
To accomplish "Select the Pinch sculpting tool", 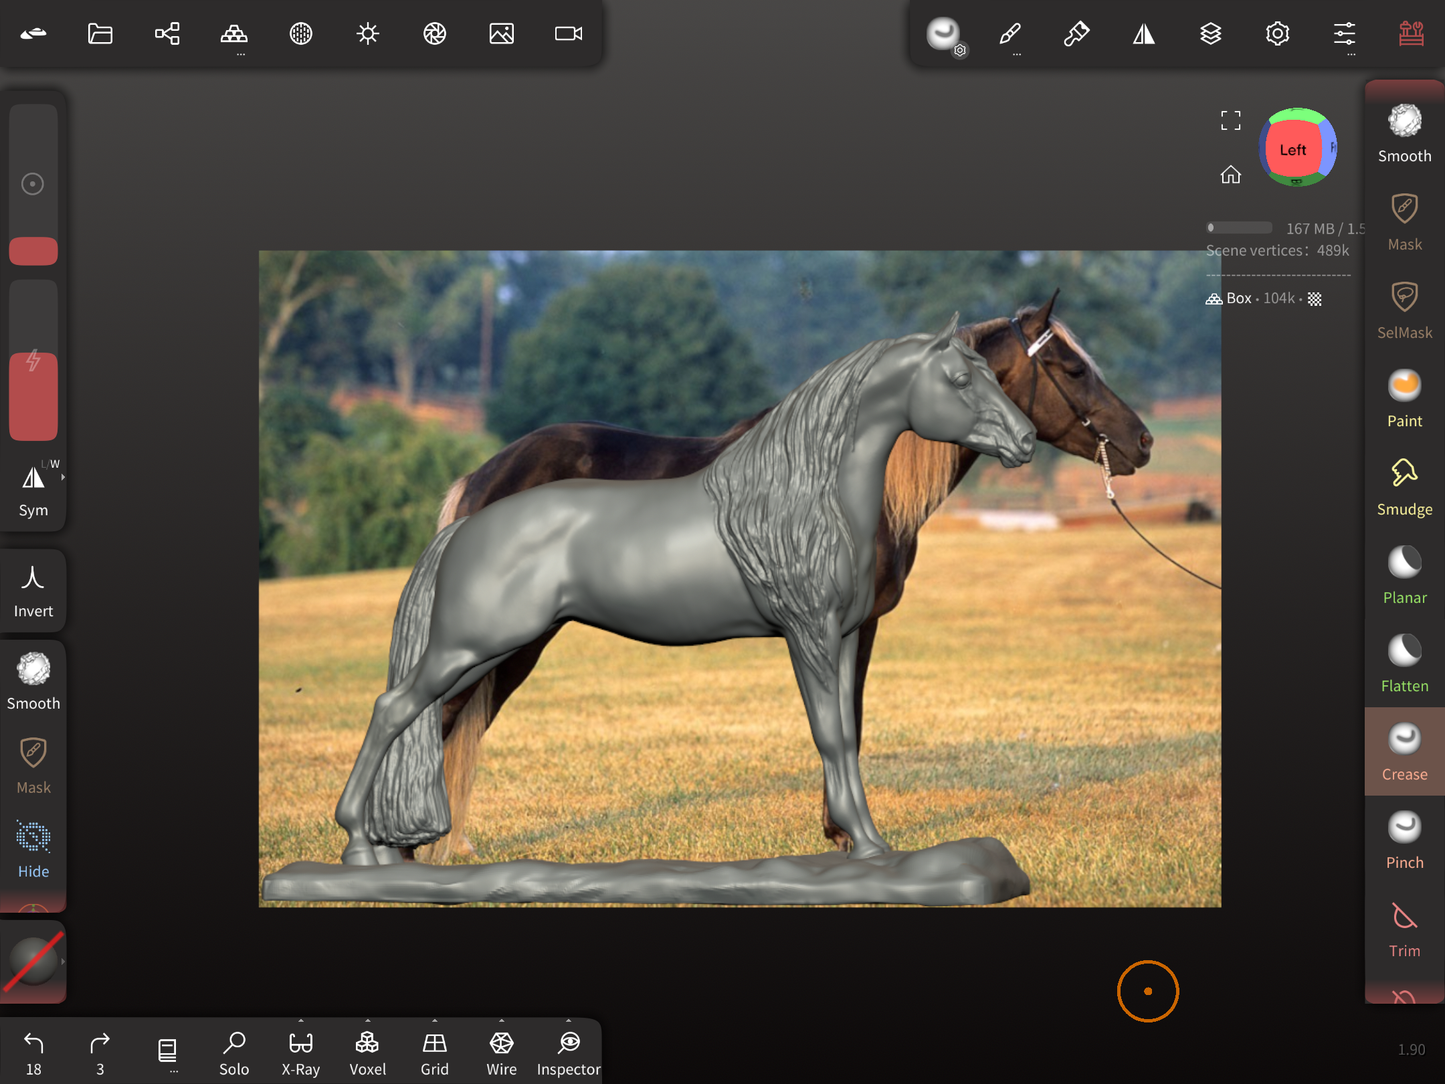I will [1404, 839].
